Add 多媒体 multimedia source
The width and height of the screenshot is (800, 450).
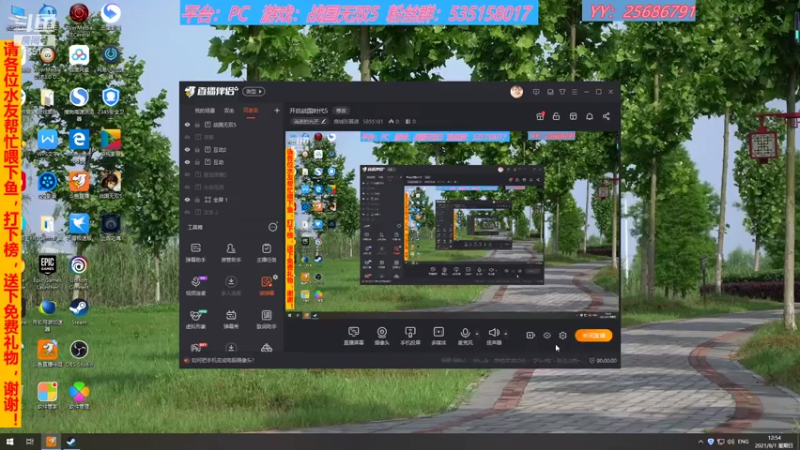[438, 336]
